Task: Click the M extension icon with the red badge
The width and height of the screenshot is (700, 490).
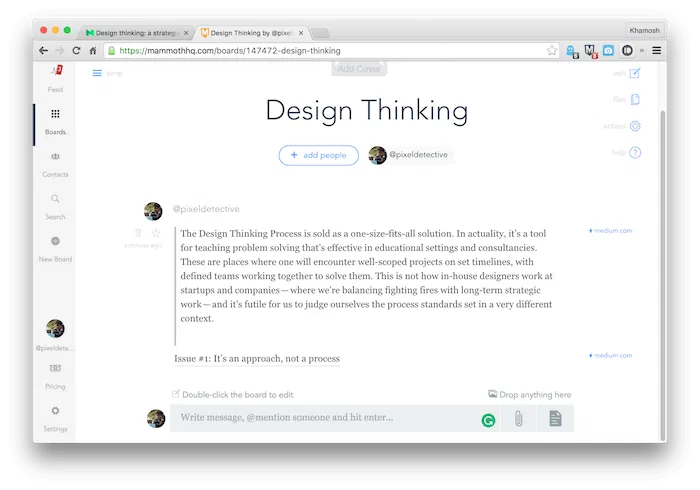Action: [x=591, y=51]
